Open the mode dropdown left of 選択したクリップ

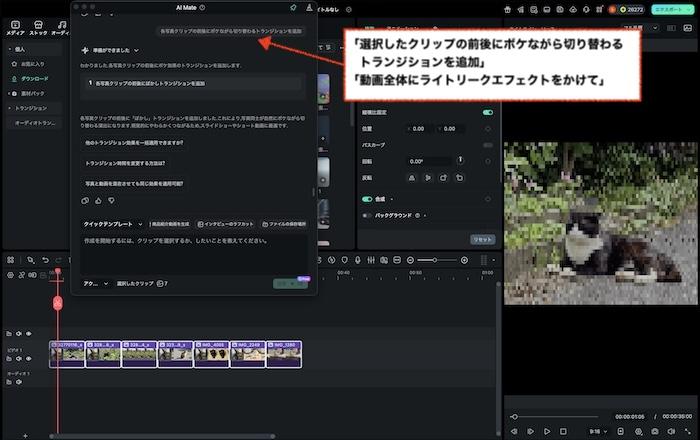tap(96, 284)
